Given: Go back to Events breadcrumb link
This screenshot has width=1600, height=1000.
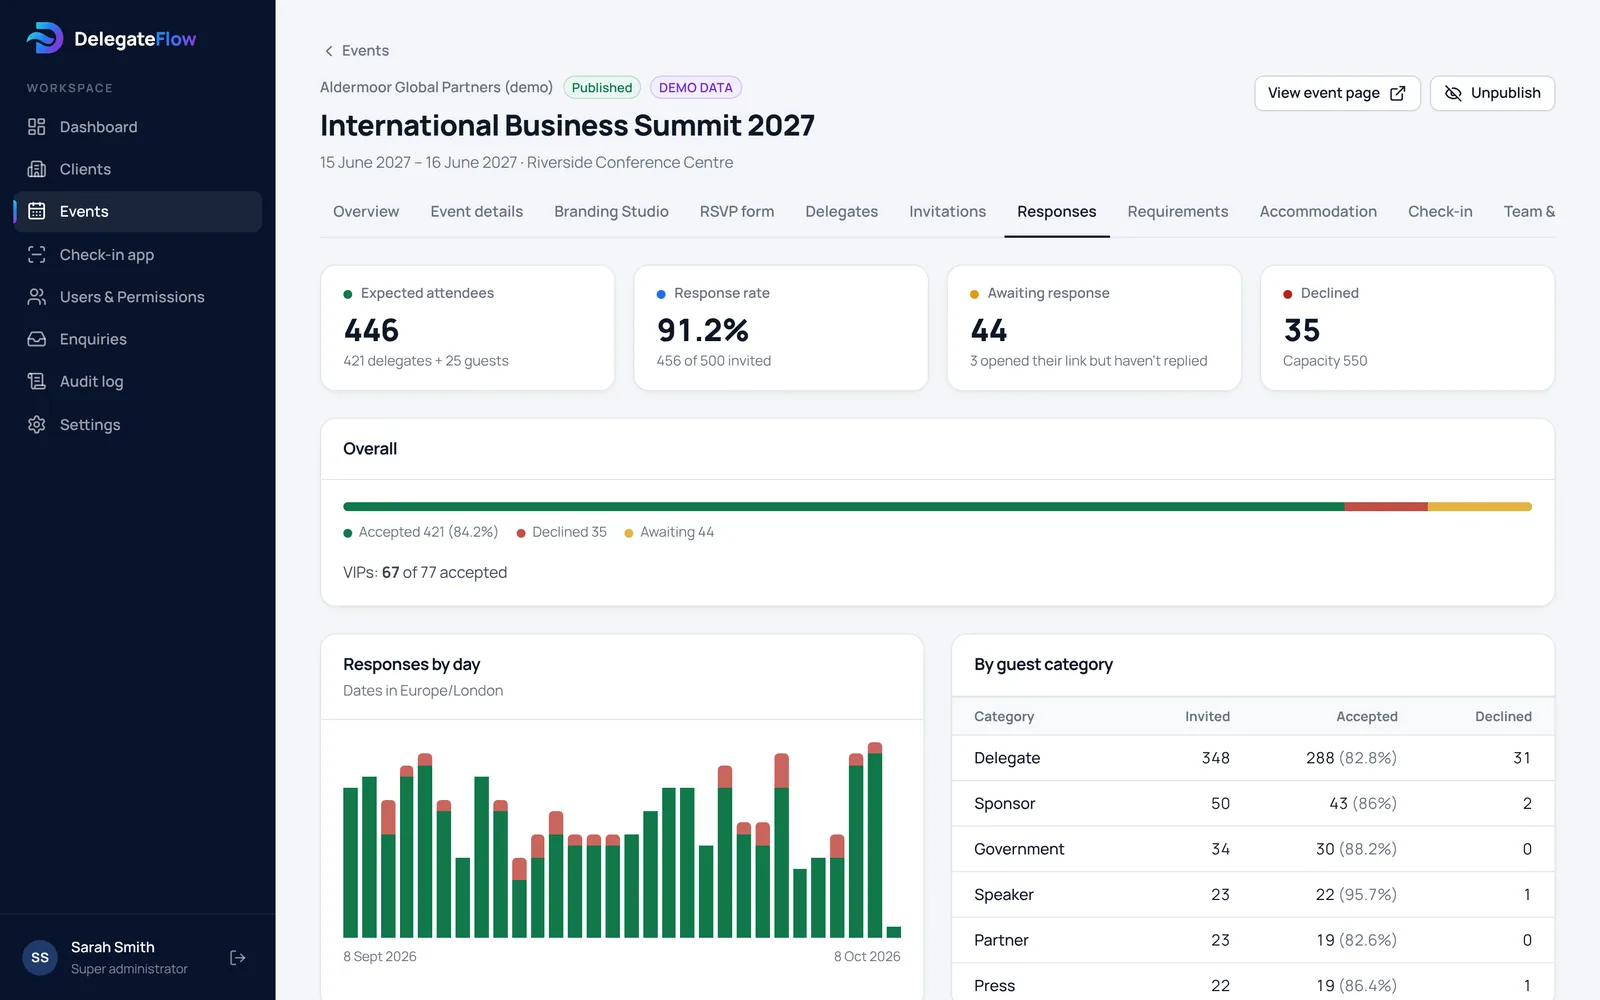Looking at the screenshot, I should [355, 51].
